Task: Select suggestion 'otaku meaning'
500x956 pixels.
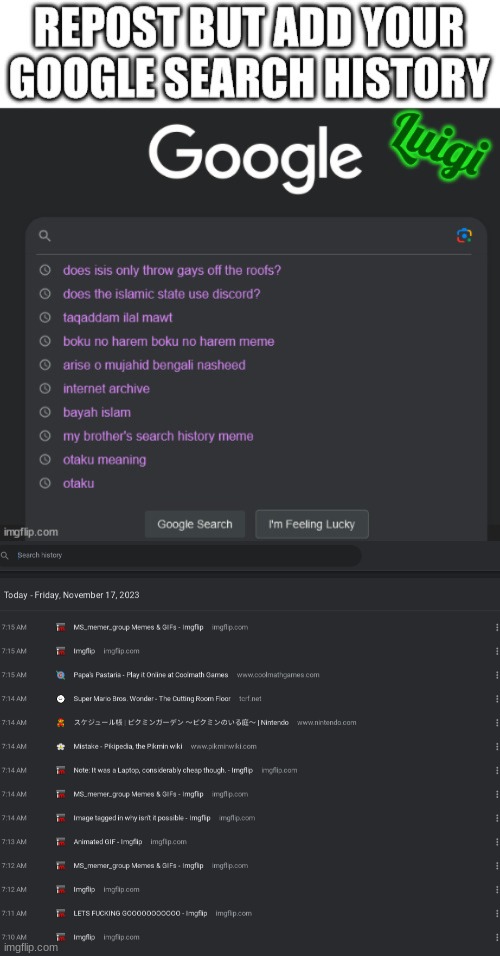Action: click(x=104, y=460)
